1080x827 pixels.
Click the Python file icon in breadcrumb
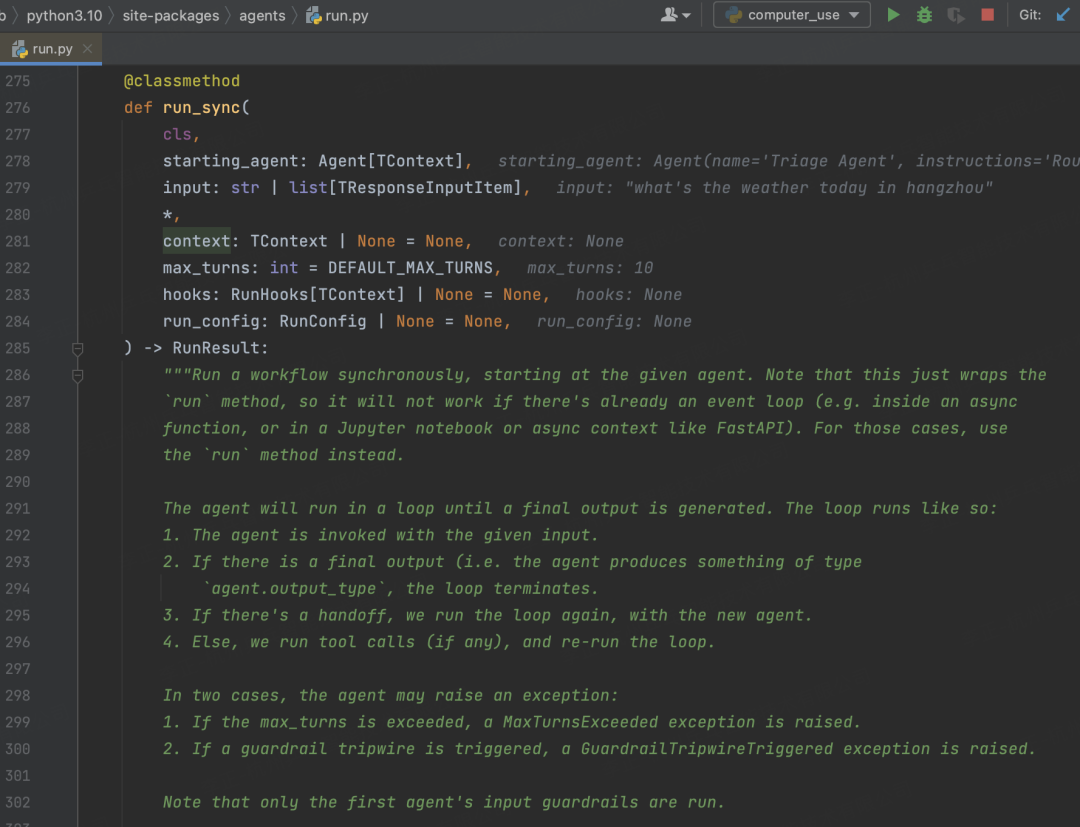(x=314, y=15)
